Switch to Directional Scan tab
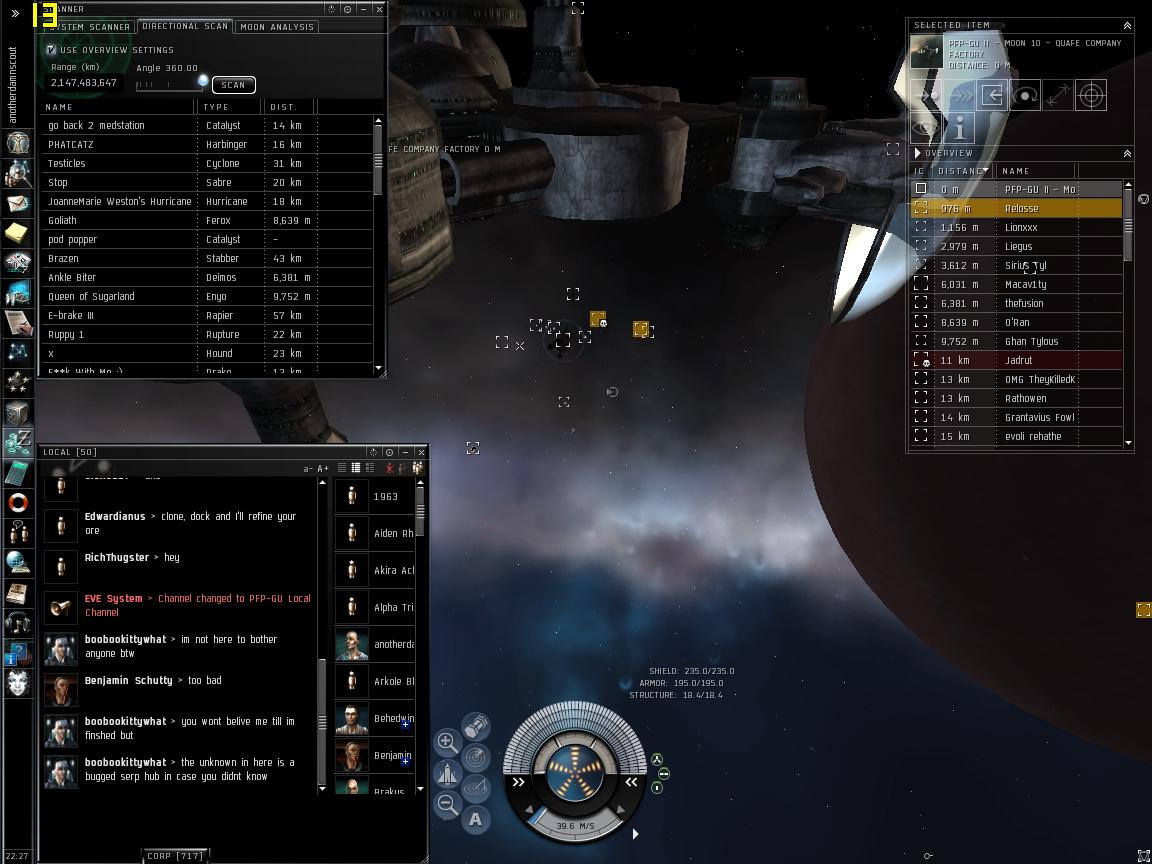This screenshot has width=1152, height=864. pyautogui.click(x=185, y=26)
